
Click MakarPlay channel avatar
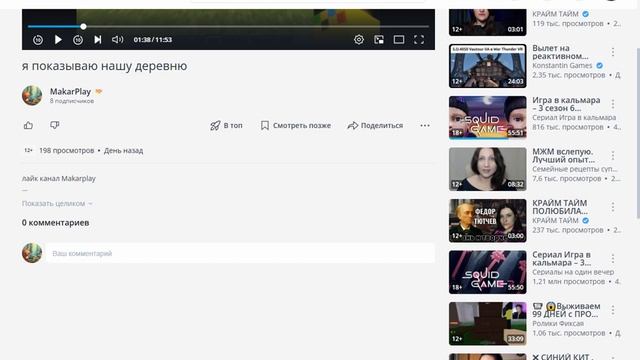[x=32, y=95]
